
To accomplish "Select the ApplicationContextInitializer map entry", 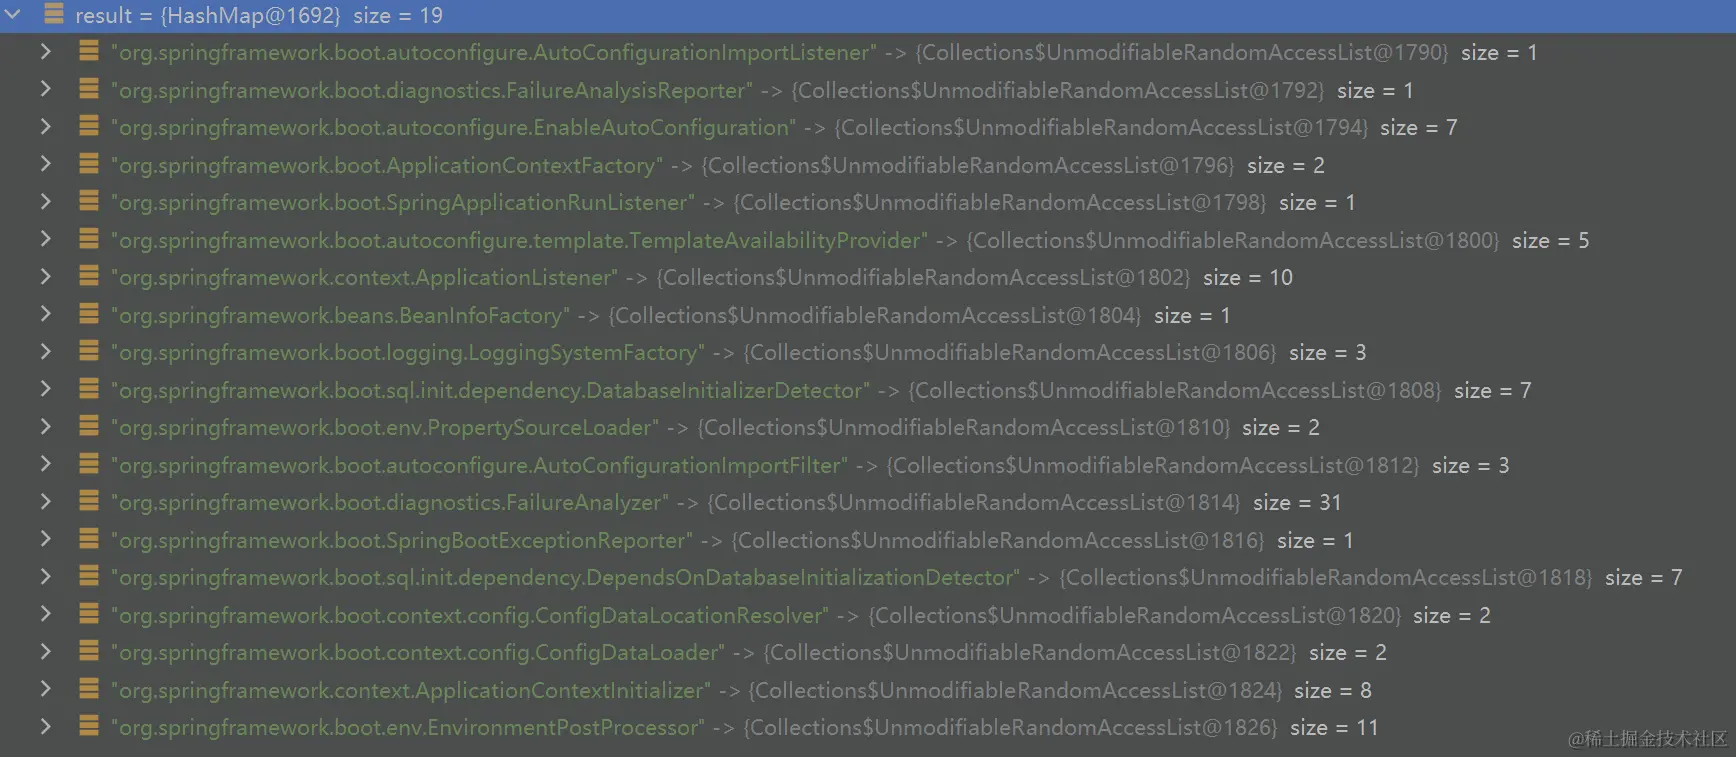I will pyautogui.click(x=868, y=690).
